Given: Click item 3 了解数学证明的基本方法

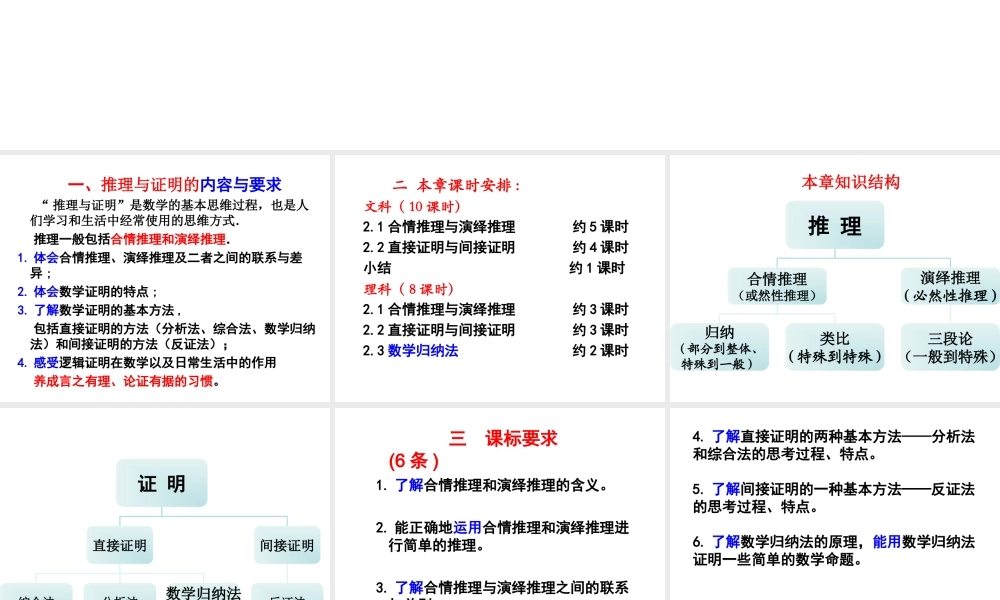Looking at the screenshot, I should click(99, 311).
